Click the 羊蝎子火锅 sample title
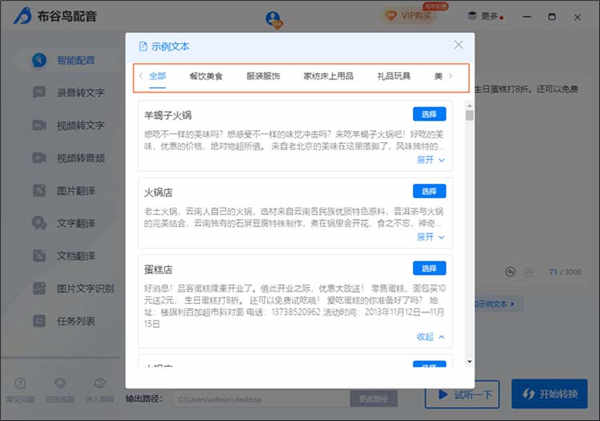600x421 pixels. pos(168,115)
